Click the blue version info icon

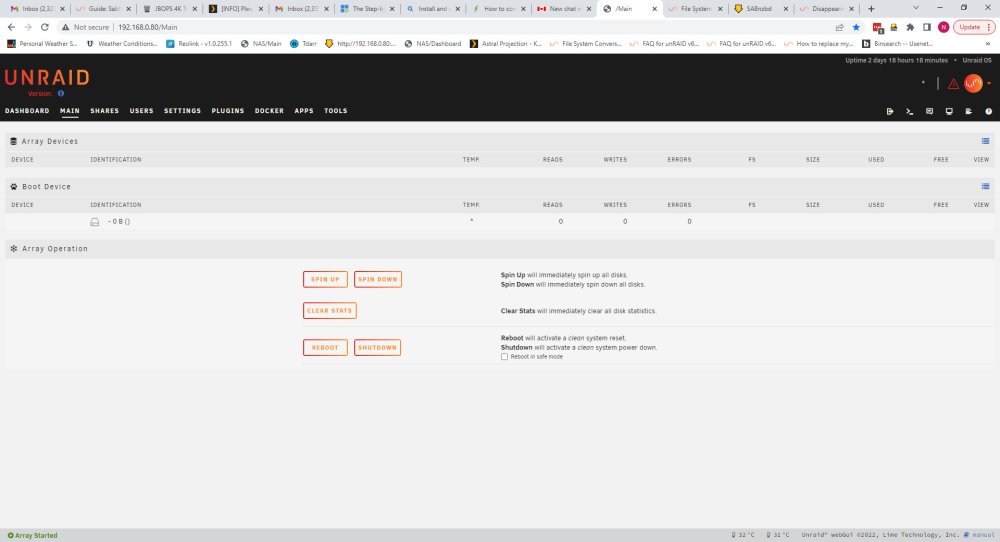pos(61,93)
